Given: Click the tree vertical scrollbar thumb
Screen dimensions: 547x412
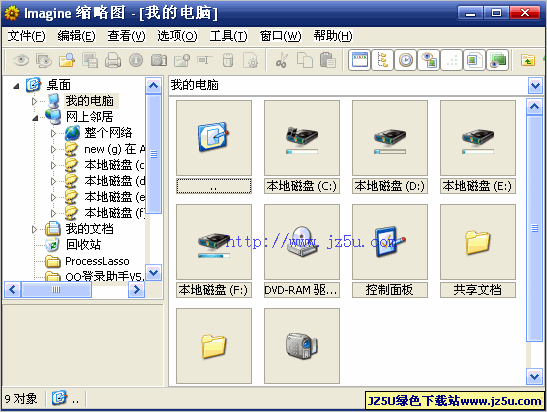Looking at the screenshot, I should [153, 154].
